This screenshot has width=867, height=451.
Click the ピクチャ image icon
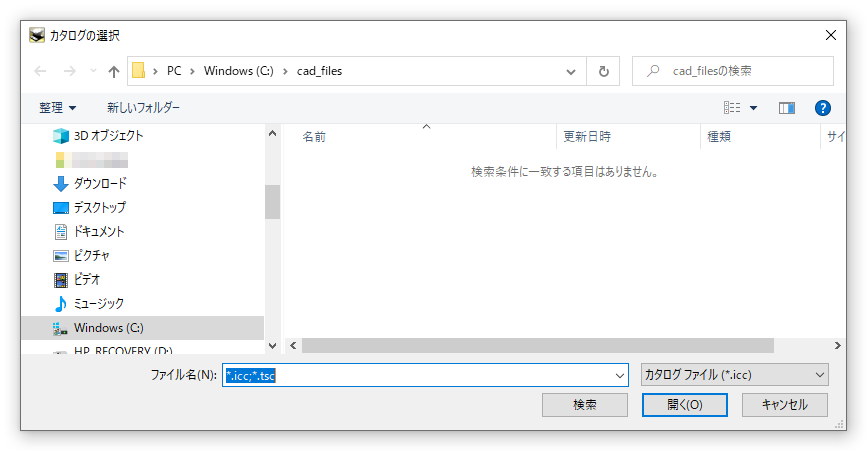click(x=61, y=256)
